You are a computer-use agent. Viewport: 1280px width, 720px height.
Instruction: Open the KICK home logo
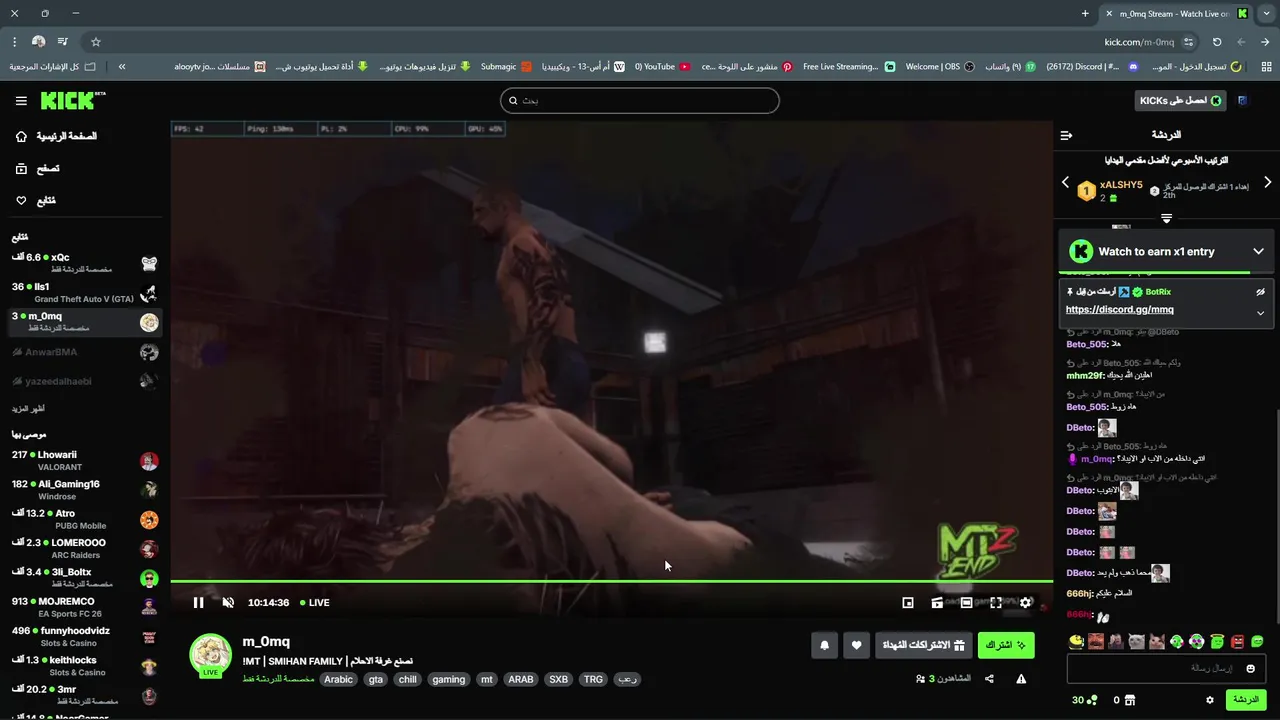click(73, 100)
